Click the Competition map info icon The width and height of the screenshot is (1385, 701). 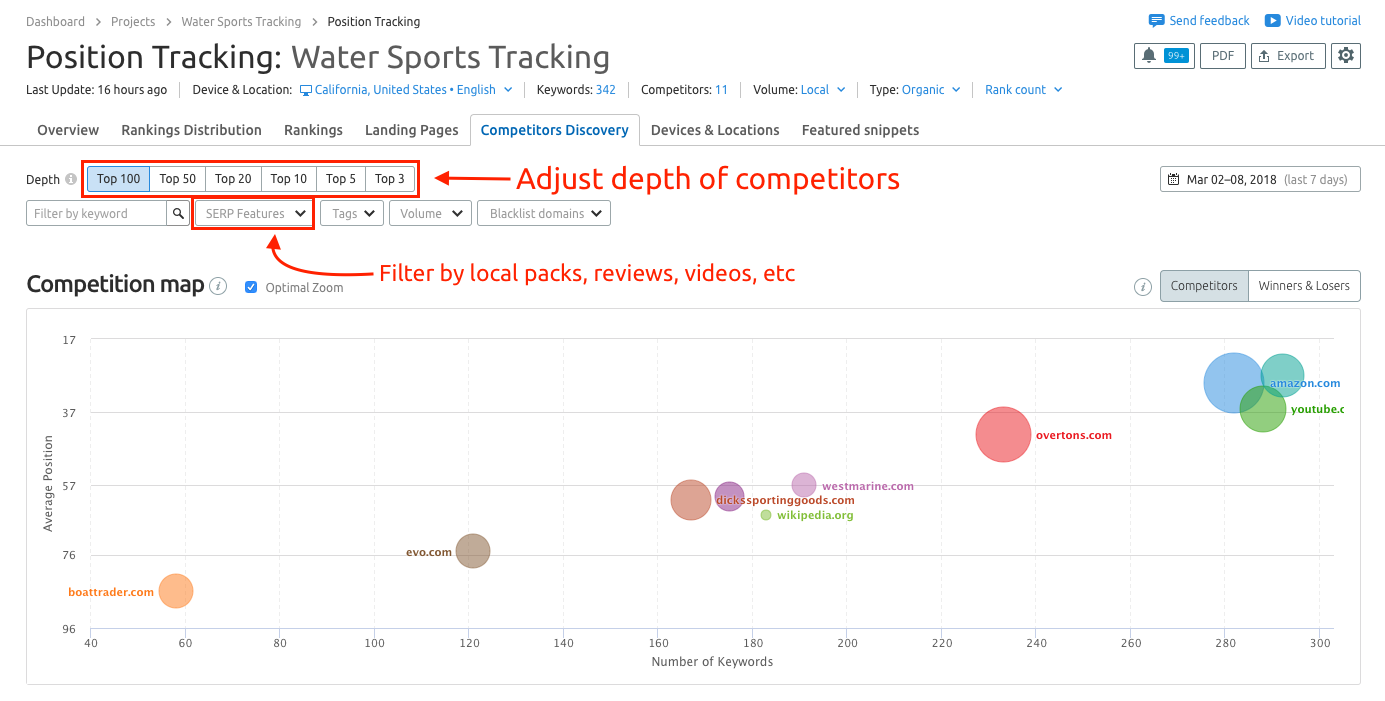point(218,286)
